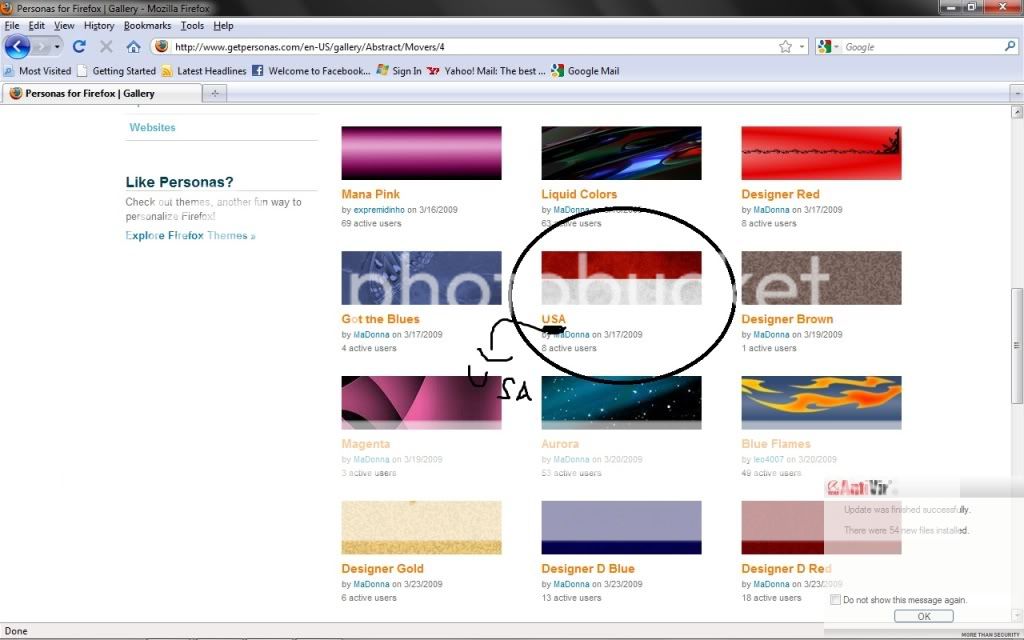Viewport: 1024px width, 640px height.
Task: Open the Getting Started bookmark
Action: 116,71
